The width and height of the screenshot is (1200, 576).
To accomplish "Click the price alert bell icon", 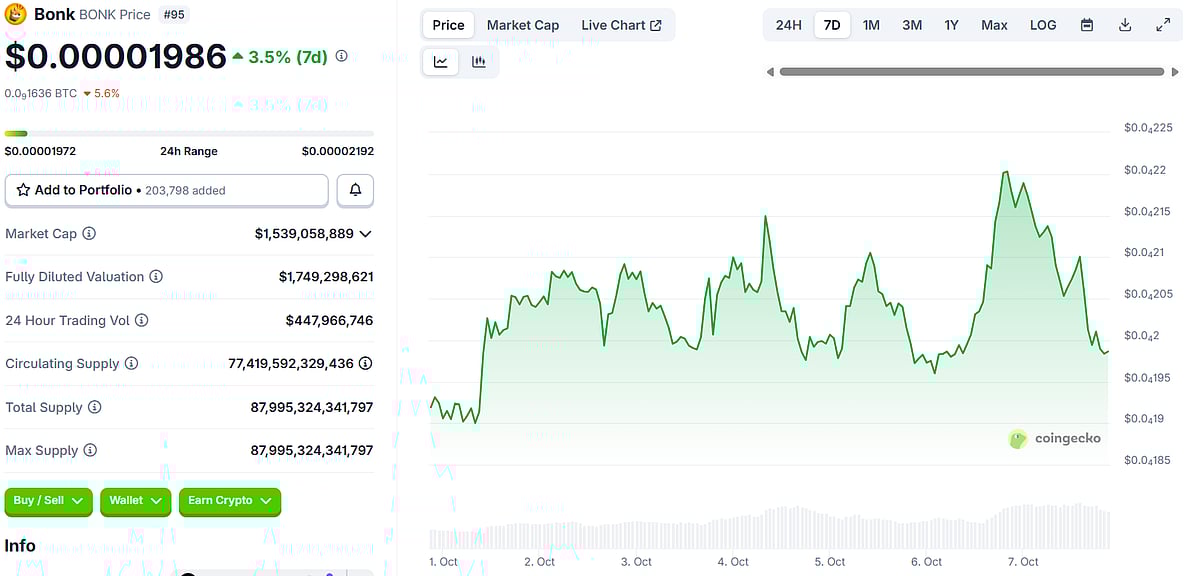I will pos(355,190).
